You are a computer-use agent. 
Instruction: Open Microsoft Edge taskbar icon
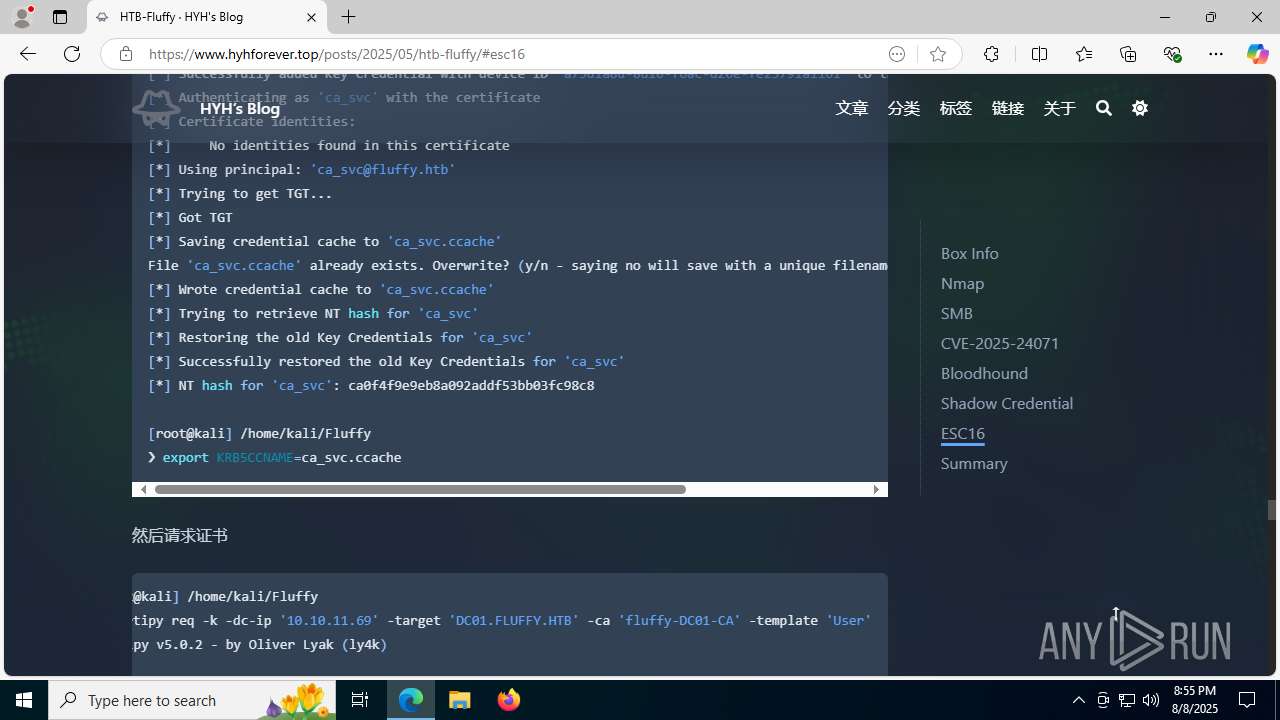(x=411, y=700)
